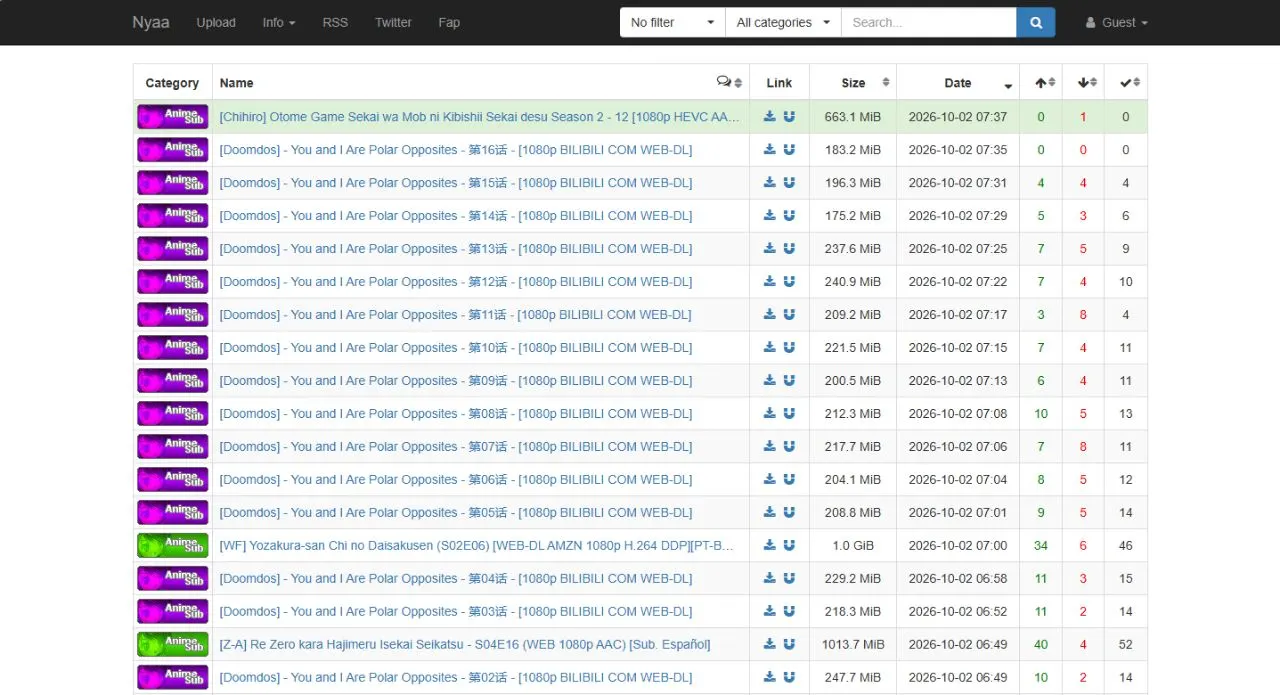Open magnet link for Polar Opposites 第07话
Image resolution: width=1280 pixels, height=695 pixels.
(789, 447)
